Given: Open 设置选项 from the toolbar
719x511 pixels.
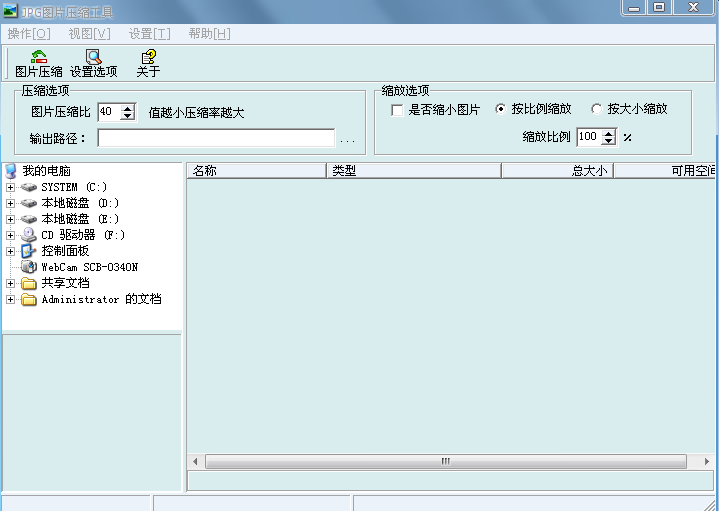Looking at the screenshot, I should (x=93, y=58).
